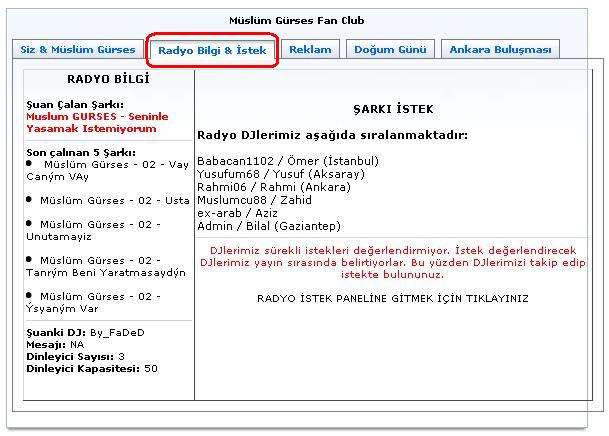
Task: Click the Dinleyici Sayısı 3 line
Action: point(75,357)
